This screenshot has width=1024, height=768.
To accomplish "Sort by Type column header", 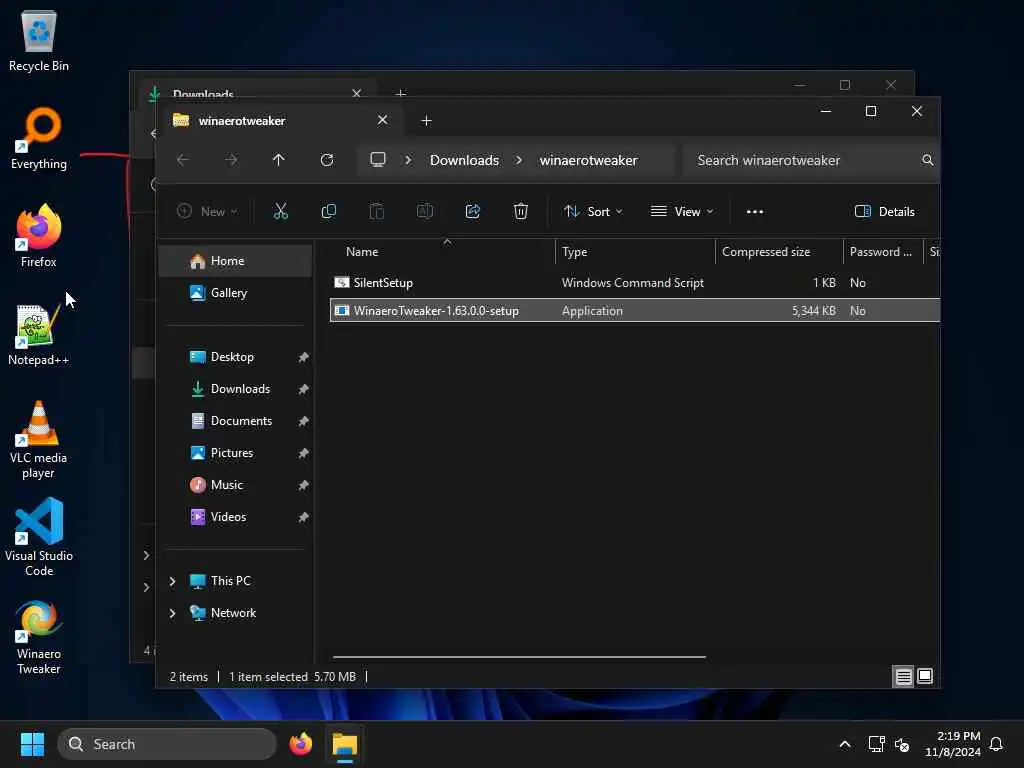I will tap(635, 252).
